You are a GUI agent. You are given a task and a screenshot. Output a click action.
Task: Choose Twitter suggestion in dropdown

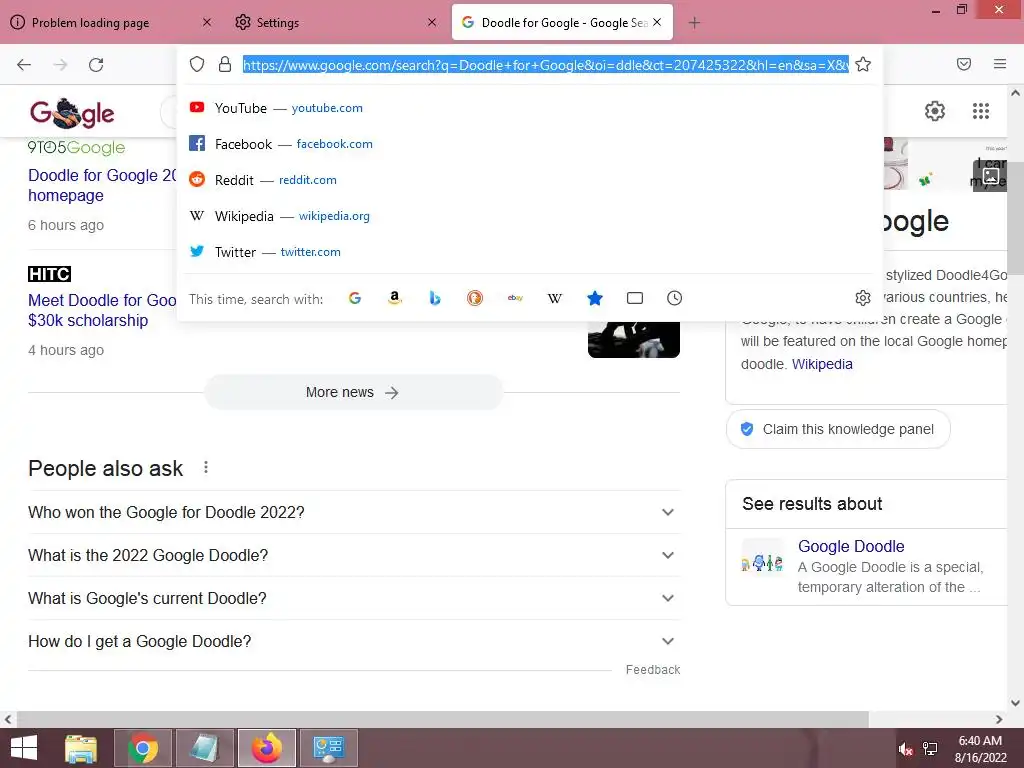[x=530, y=251]
